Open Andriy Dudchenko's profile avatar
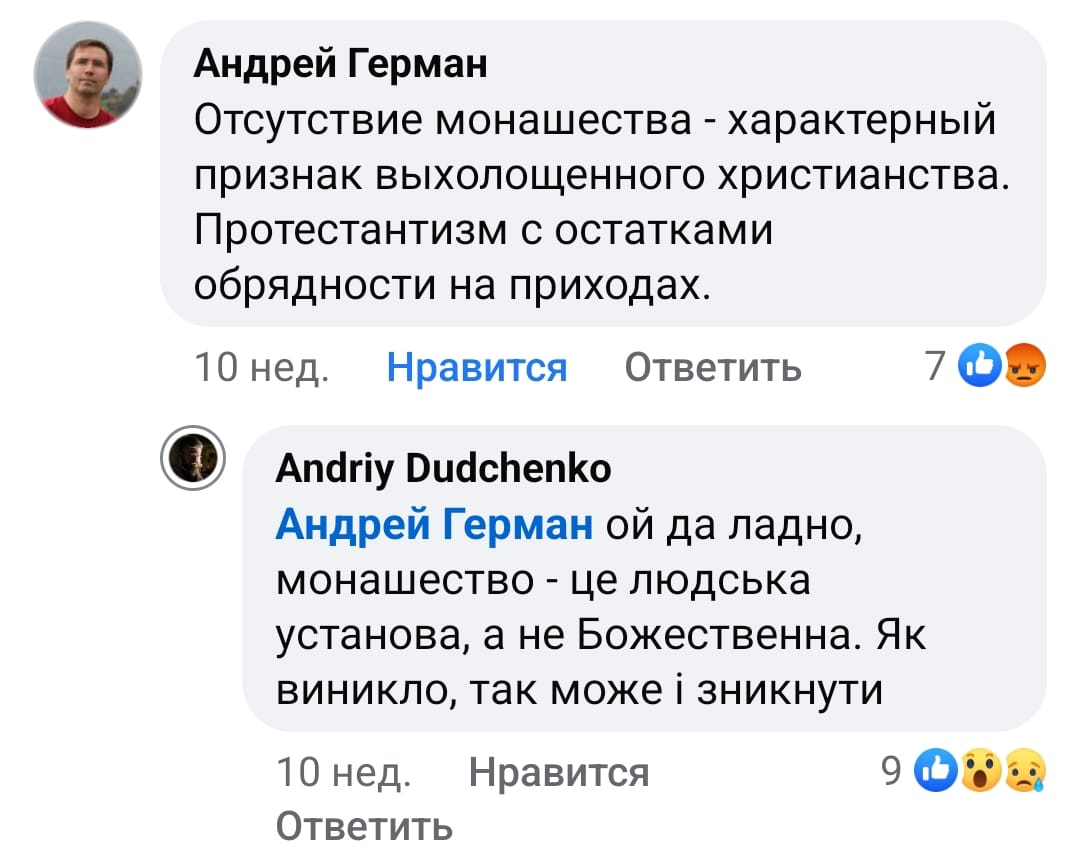Viewport: 1080px width, 854px height. click(193, 458)
